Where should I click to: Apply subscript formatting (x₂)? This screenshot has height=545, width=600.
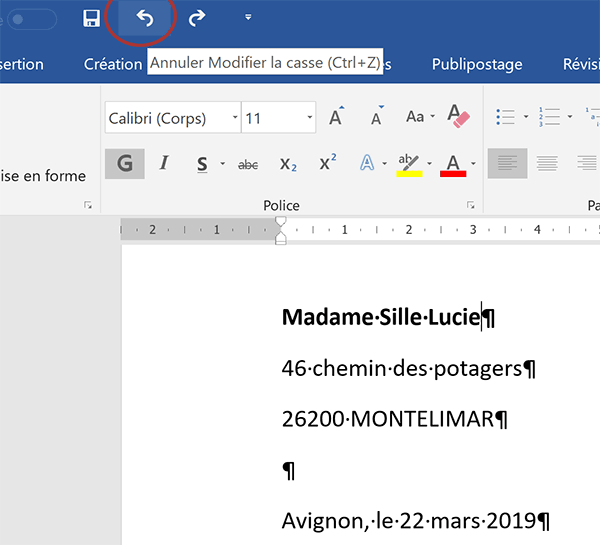pyautogui.click(x=288, y=164)
